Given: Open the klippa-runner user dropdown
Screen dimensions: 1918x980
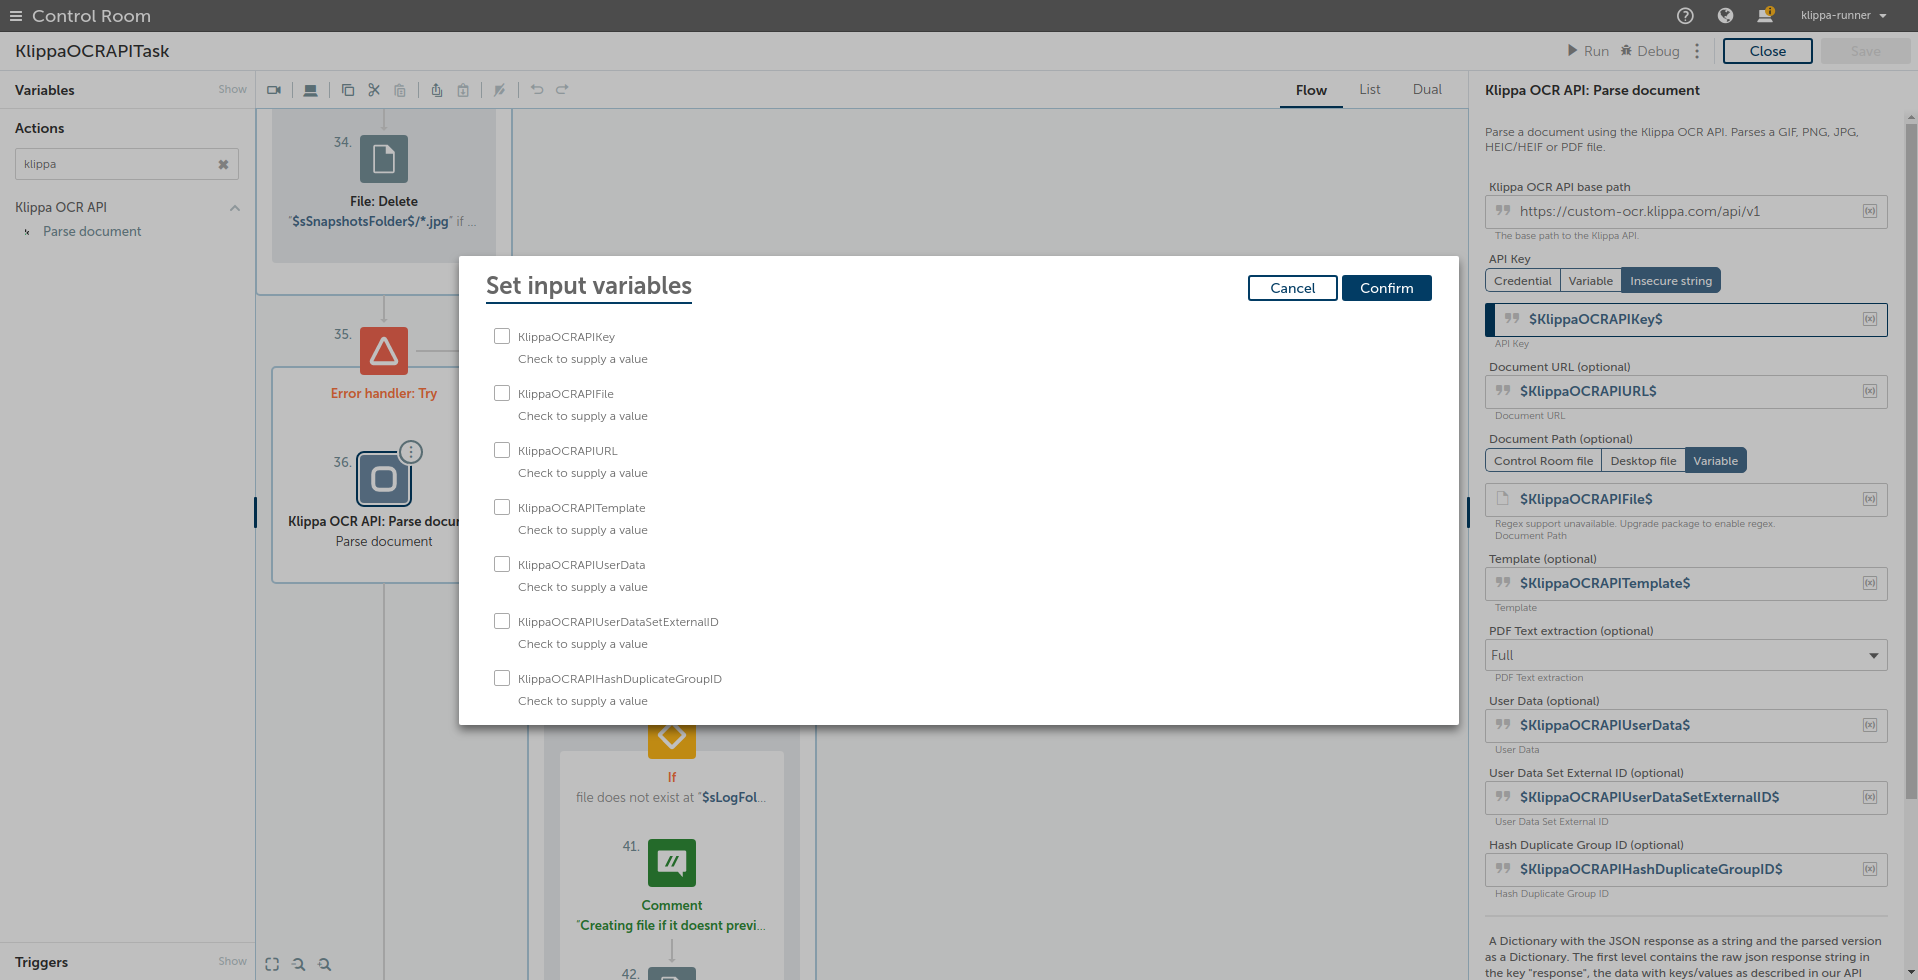Looking at the screenshot, I should click(x=1843, y=16).
